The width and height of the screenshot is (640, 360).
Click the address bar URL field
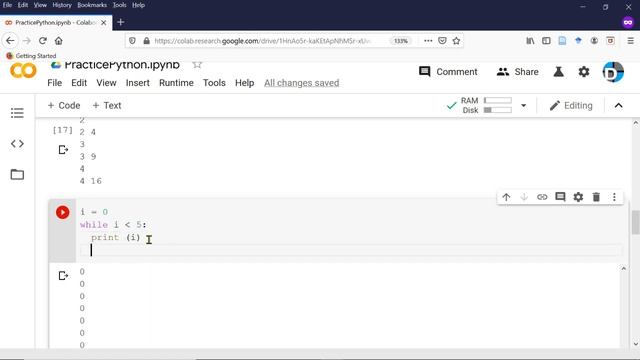point(263,41)
